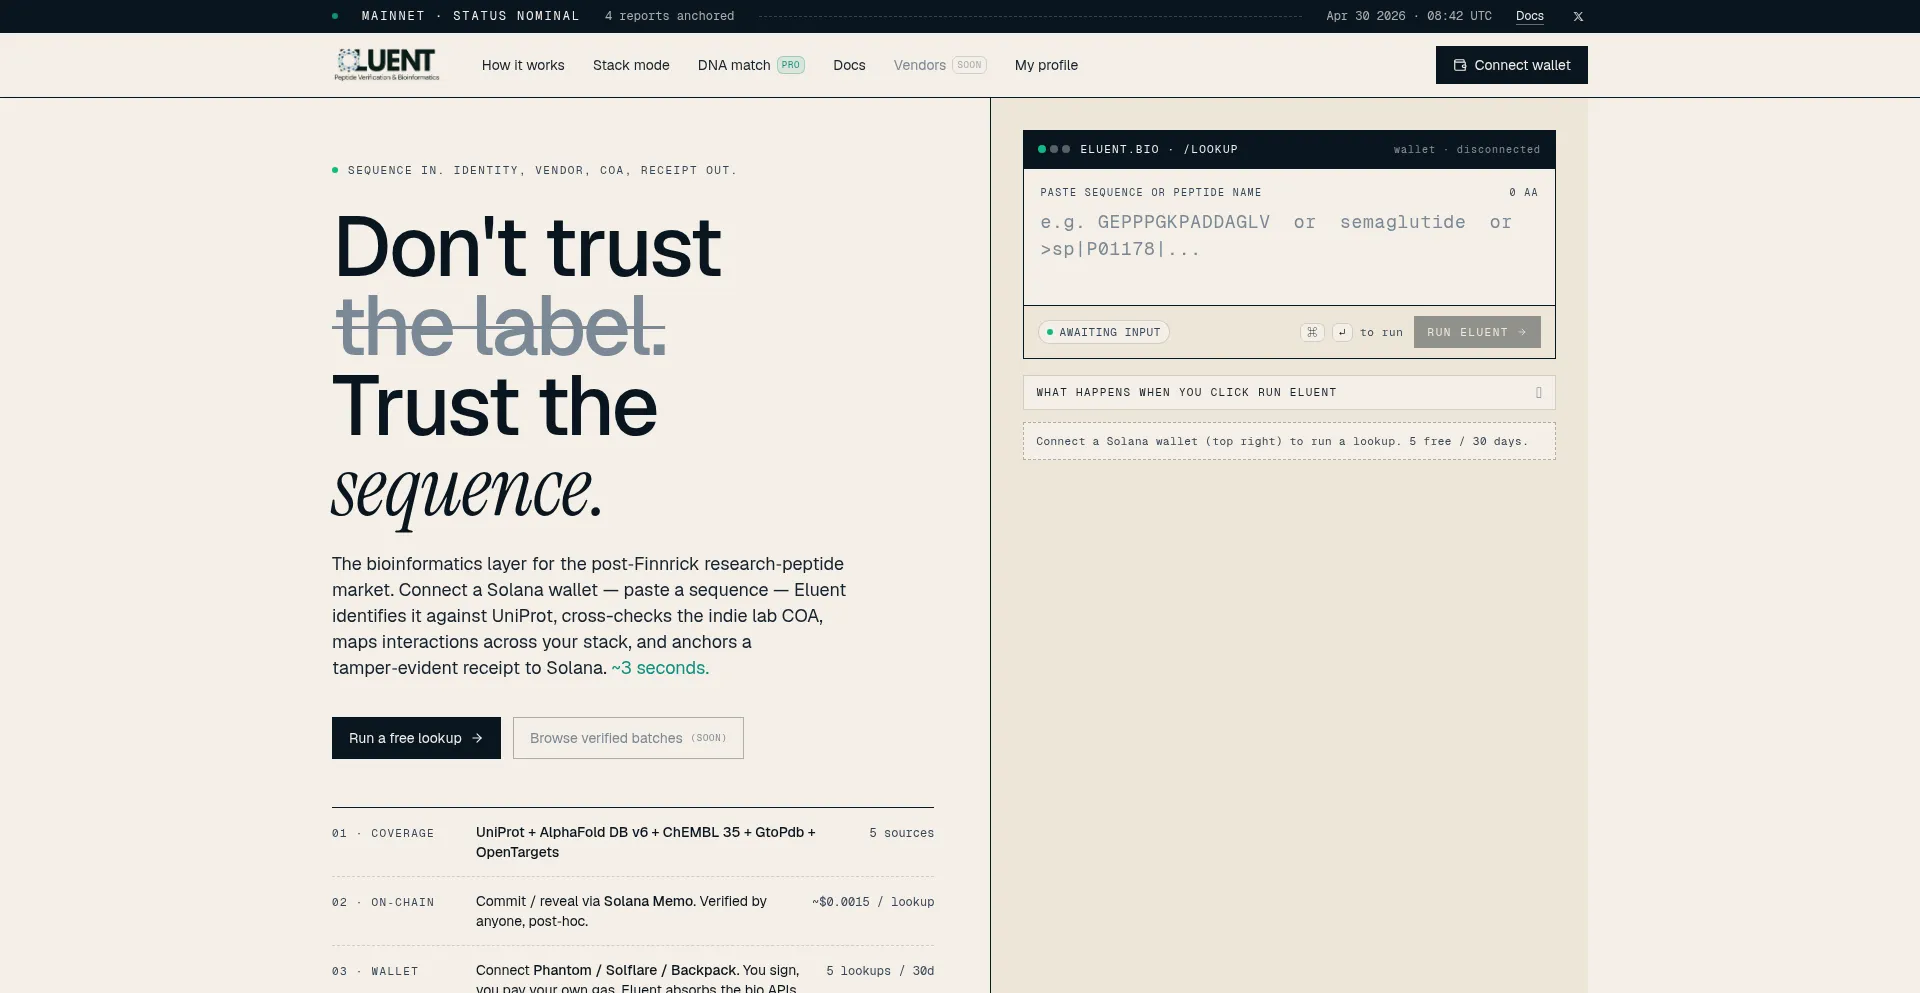Open How it works page
Image resolution: width=1920 pixels, height=993 pixels.
tap(523, 65)
